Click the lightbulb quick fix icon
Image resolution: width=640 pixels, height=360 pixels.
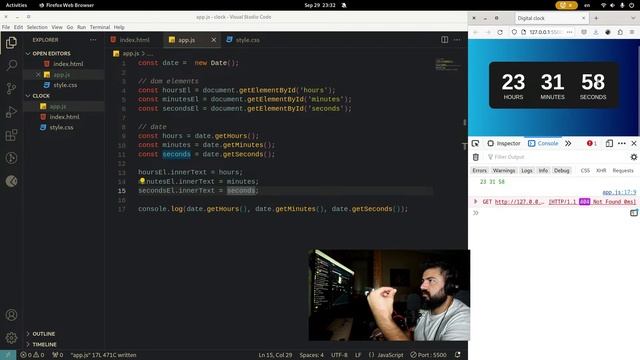pos(142,181)
